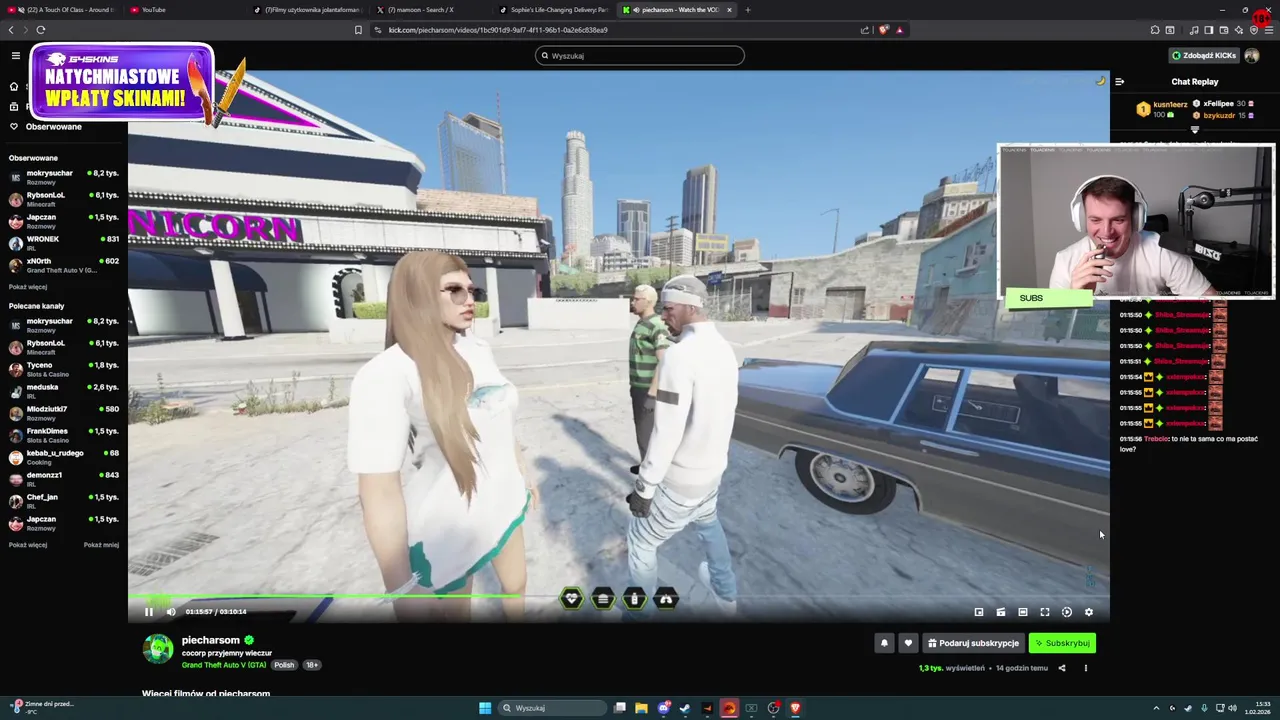The width and height of the screenshot is (1280, 720).
Task: Click the 18+ tag
Action: (312, 665)
